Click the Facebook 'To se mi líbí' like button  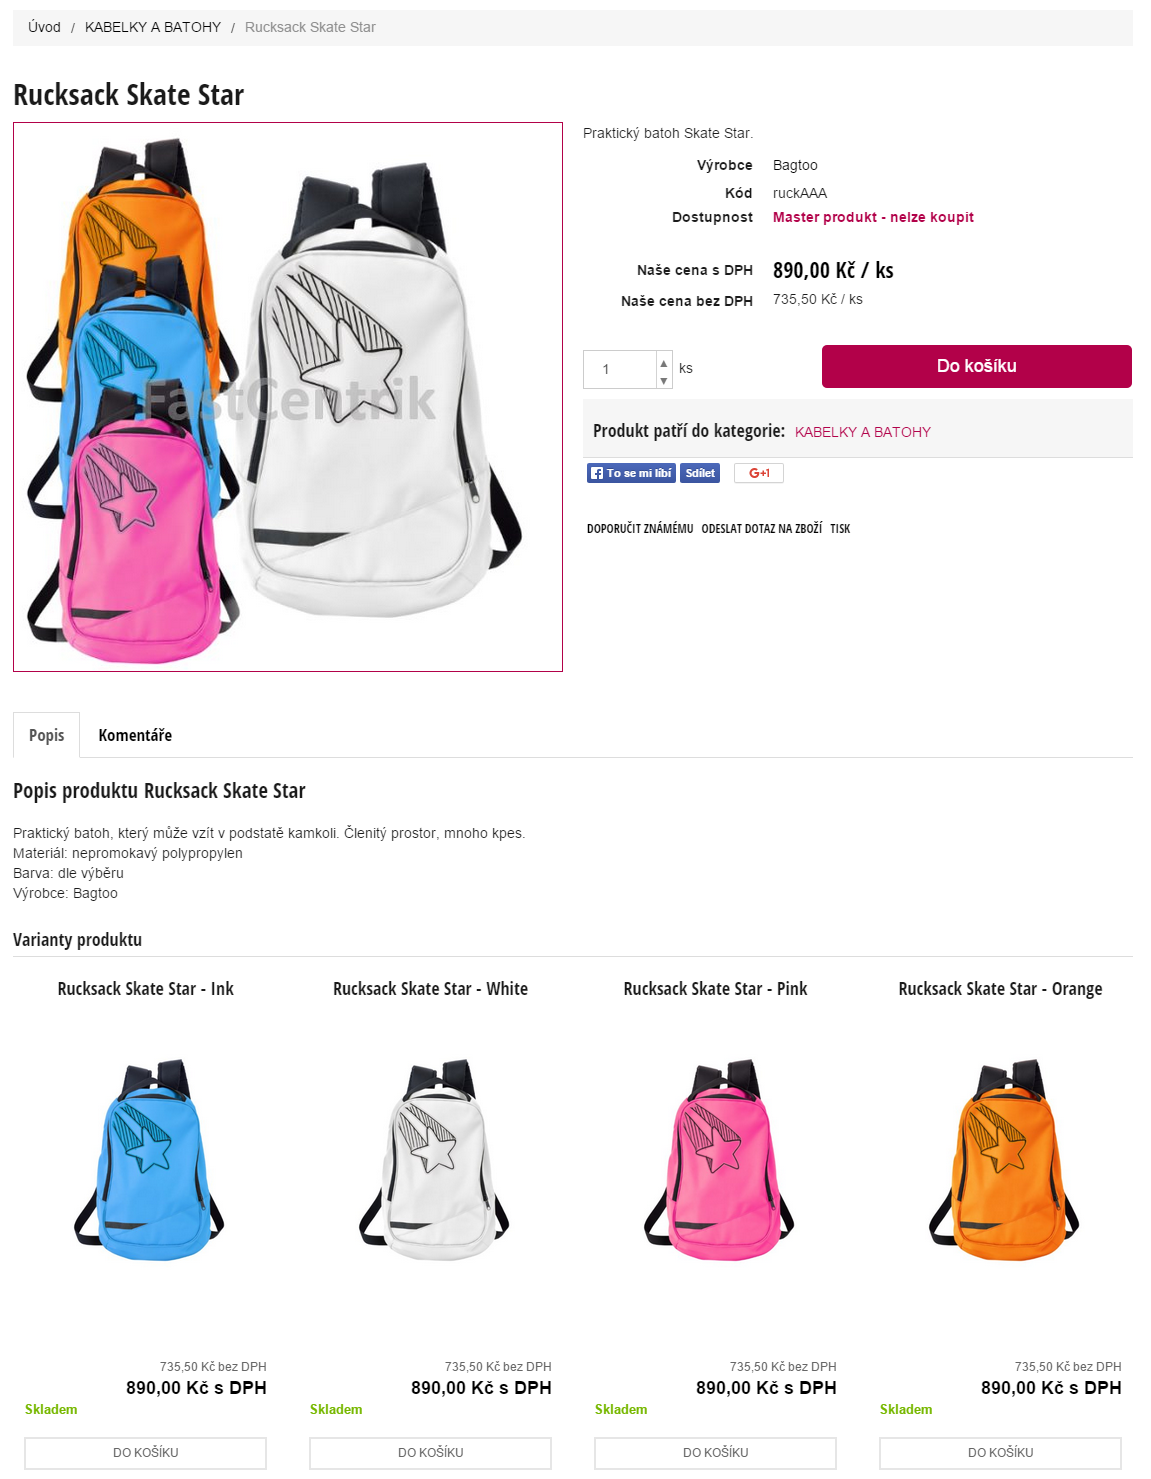[x=631, y=473]
